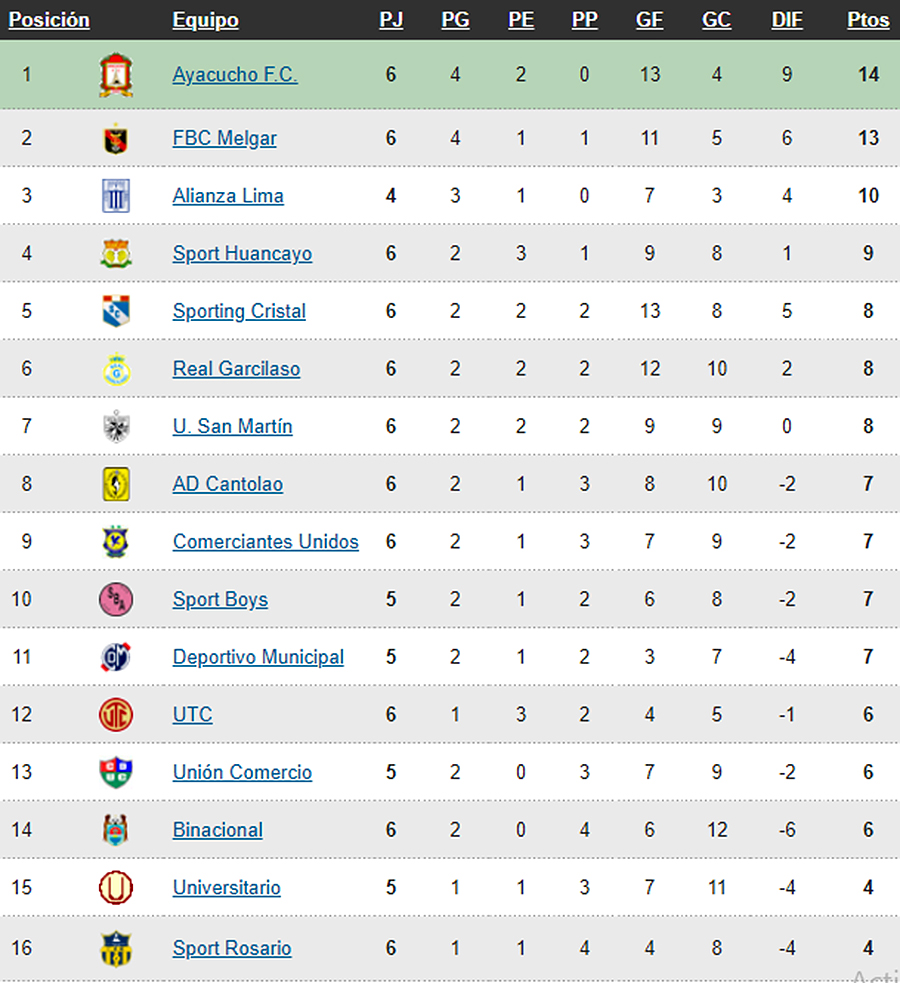Click the Ayacucho F.C. club crest
The image size is (900, 983).
pos(116,75)
